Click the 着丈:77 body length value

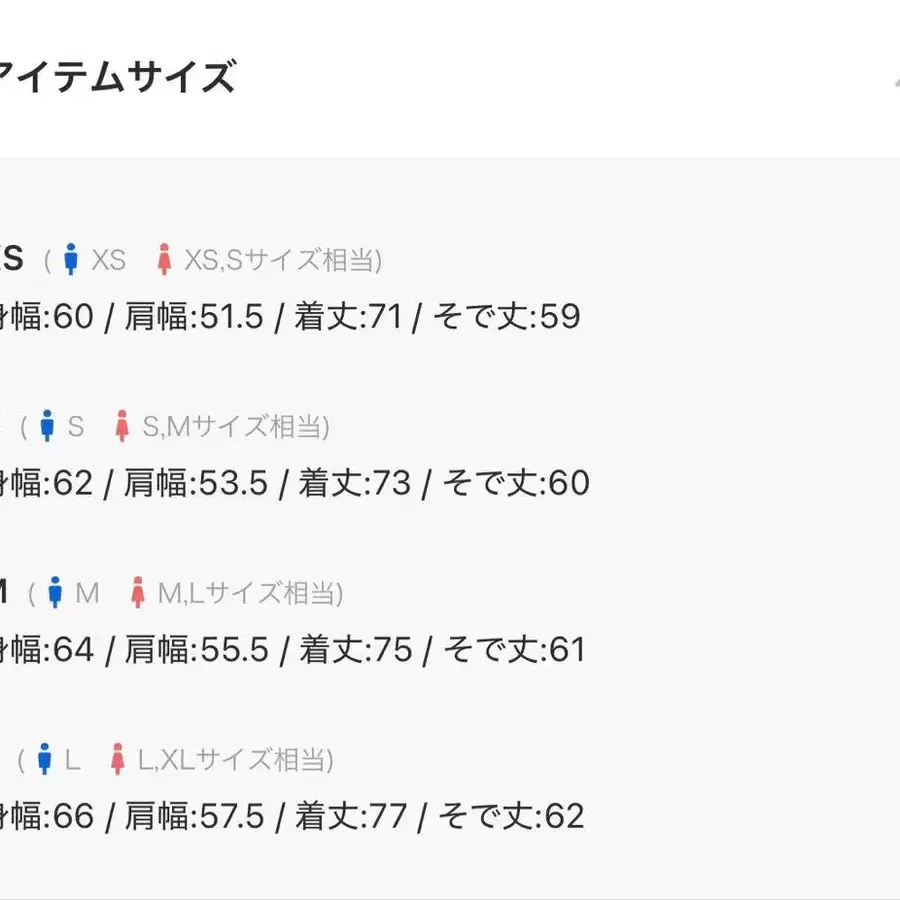coord(352,816)
